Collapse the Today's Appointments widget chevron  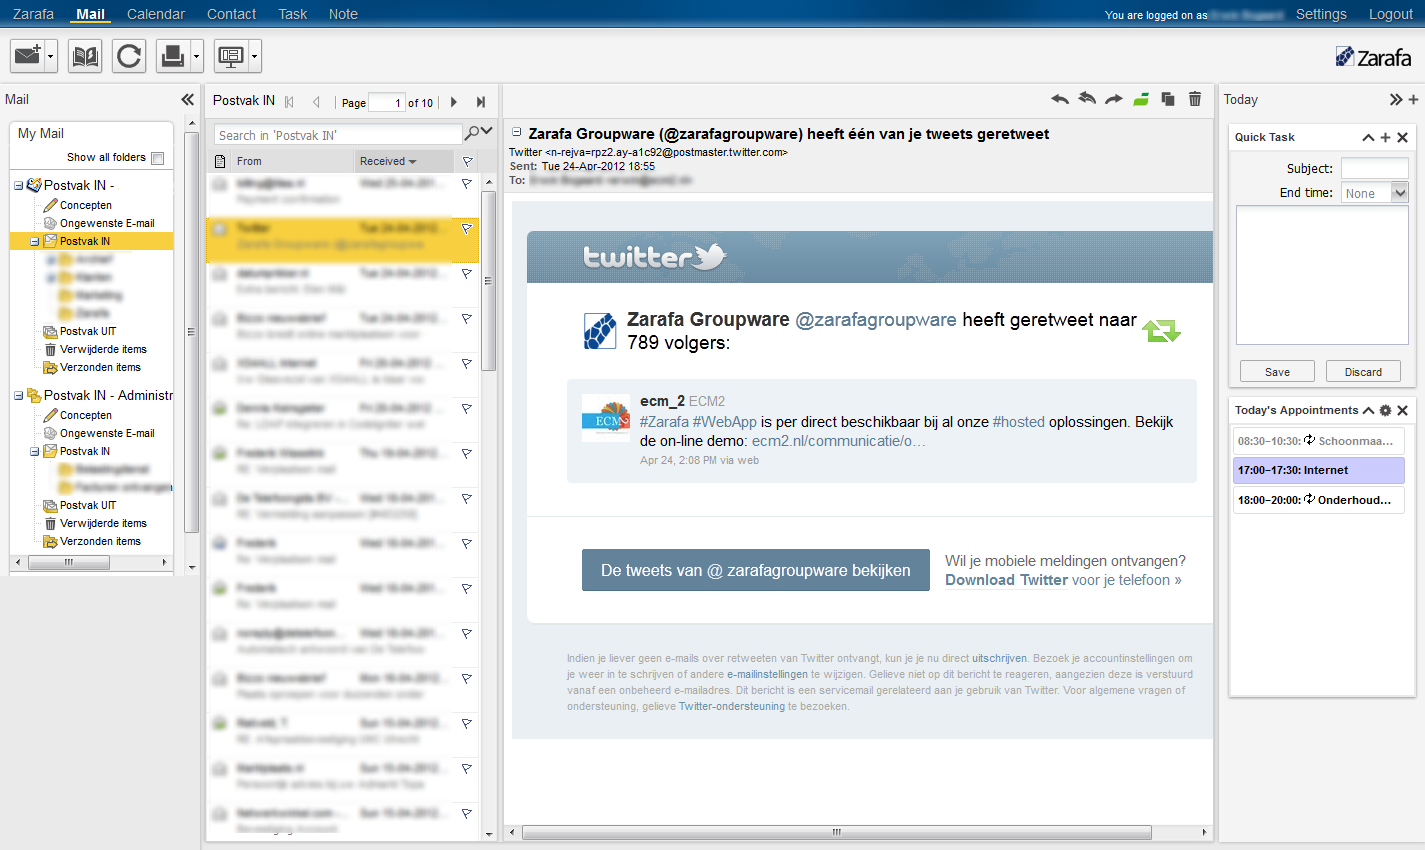[1368, 410]
